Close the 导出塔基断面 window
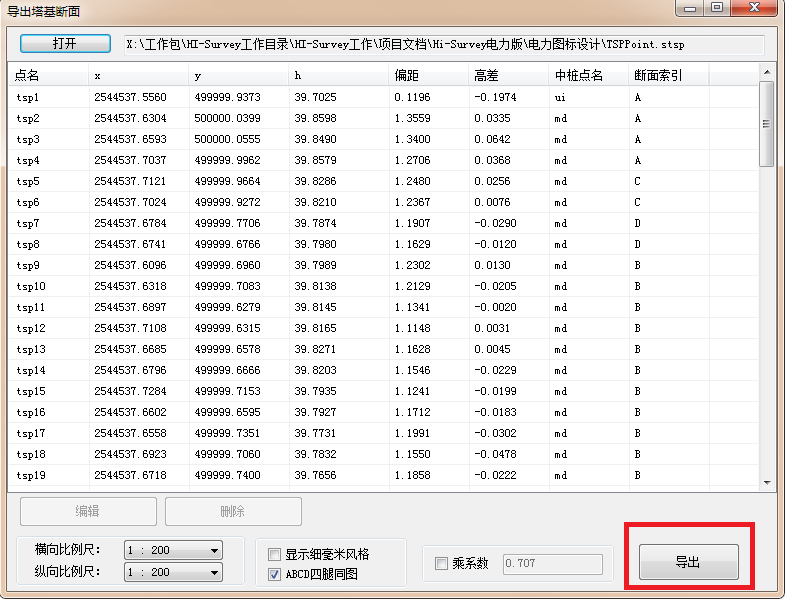This screenshot has height=599, width=785. tap(754, 8)
